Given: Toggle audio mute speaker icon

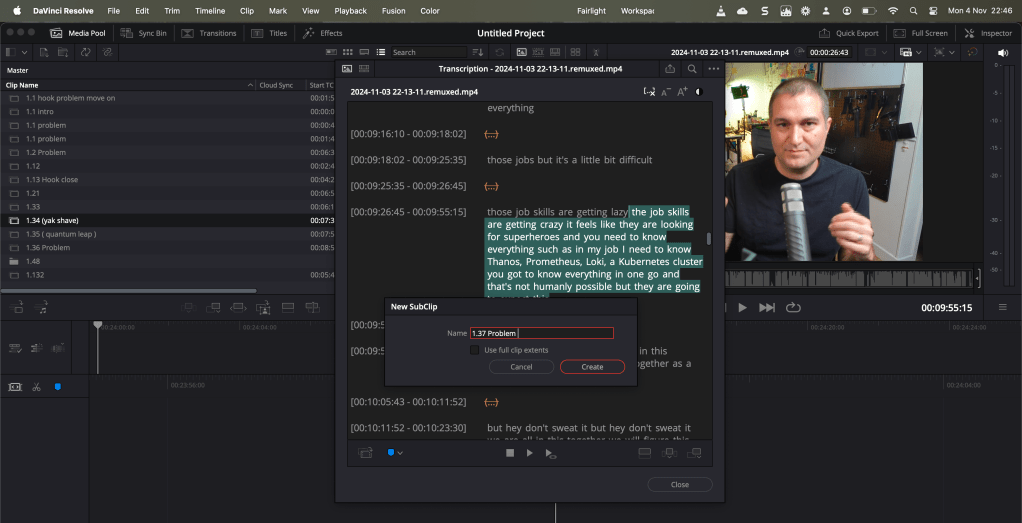Looking at the screenshot, I should pos(1002,52).
